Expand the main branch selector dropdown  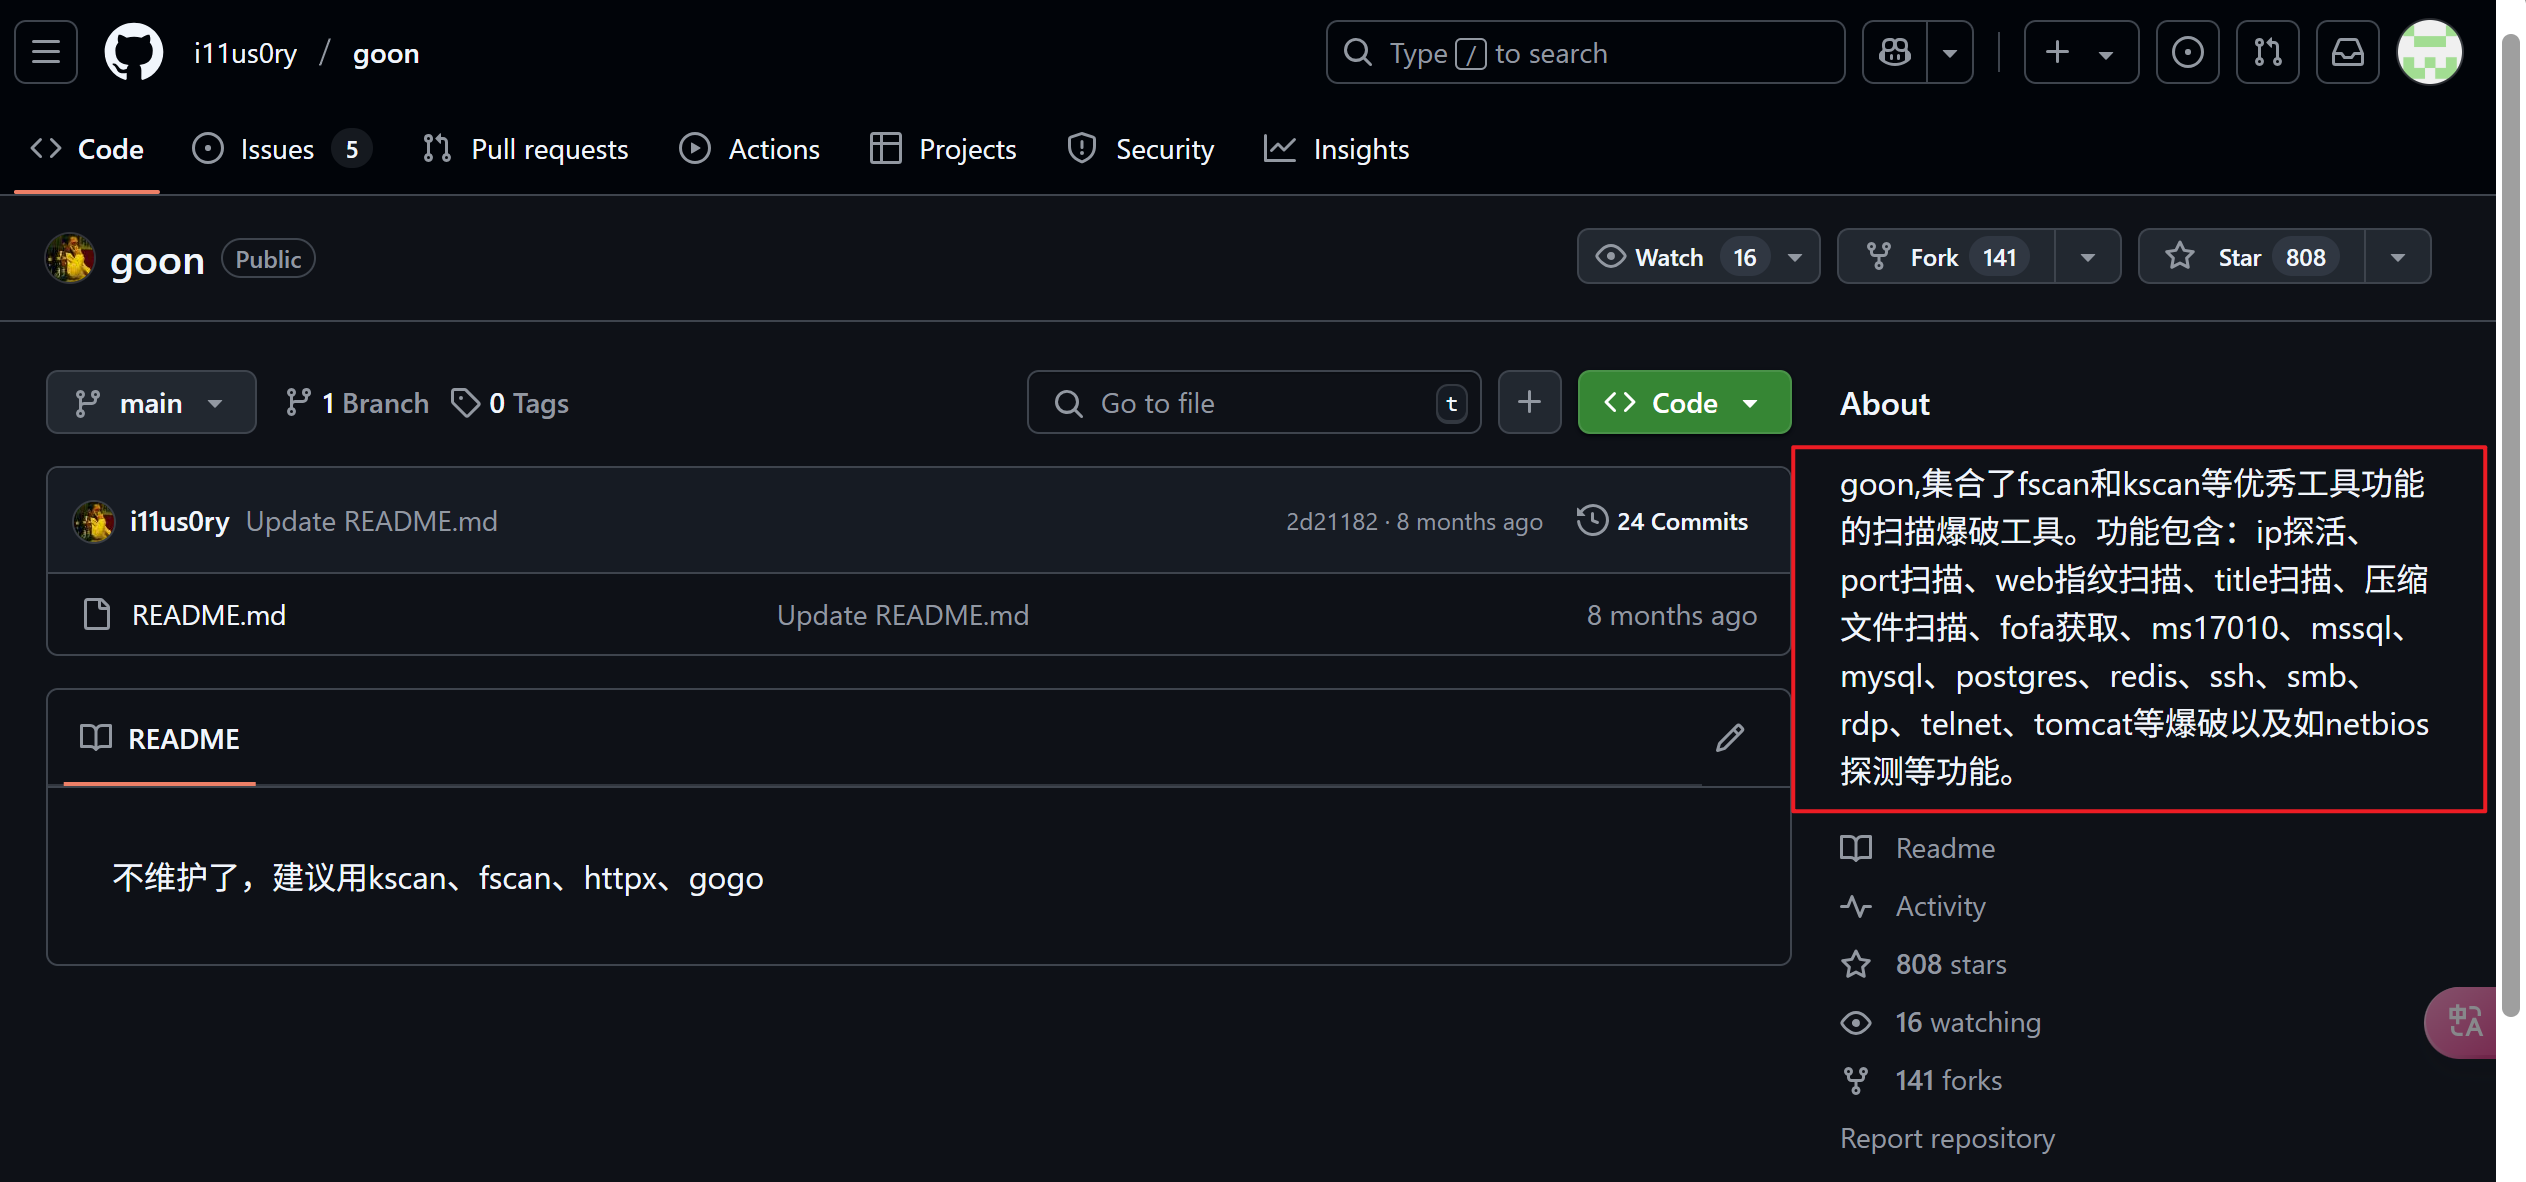[x=150, y=402]
